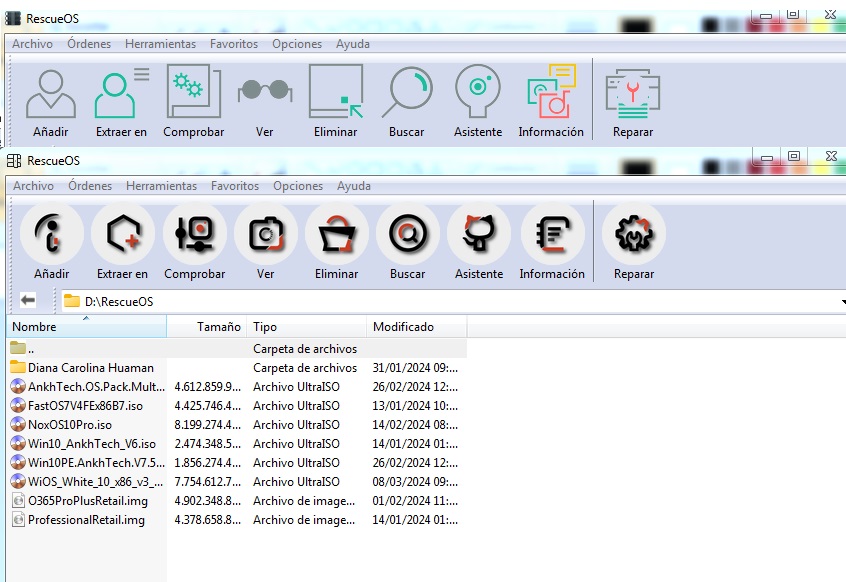Open Opciones menu in upper RescueOS window
The height and width of the screenshot is (582, 846).
coord(297,44)
